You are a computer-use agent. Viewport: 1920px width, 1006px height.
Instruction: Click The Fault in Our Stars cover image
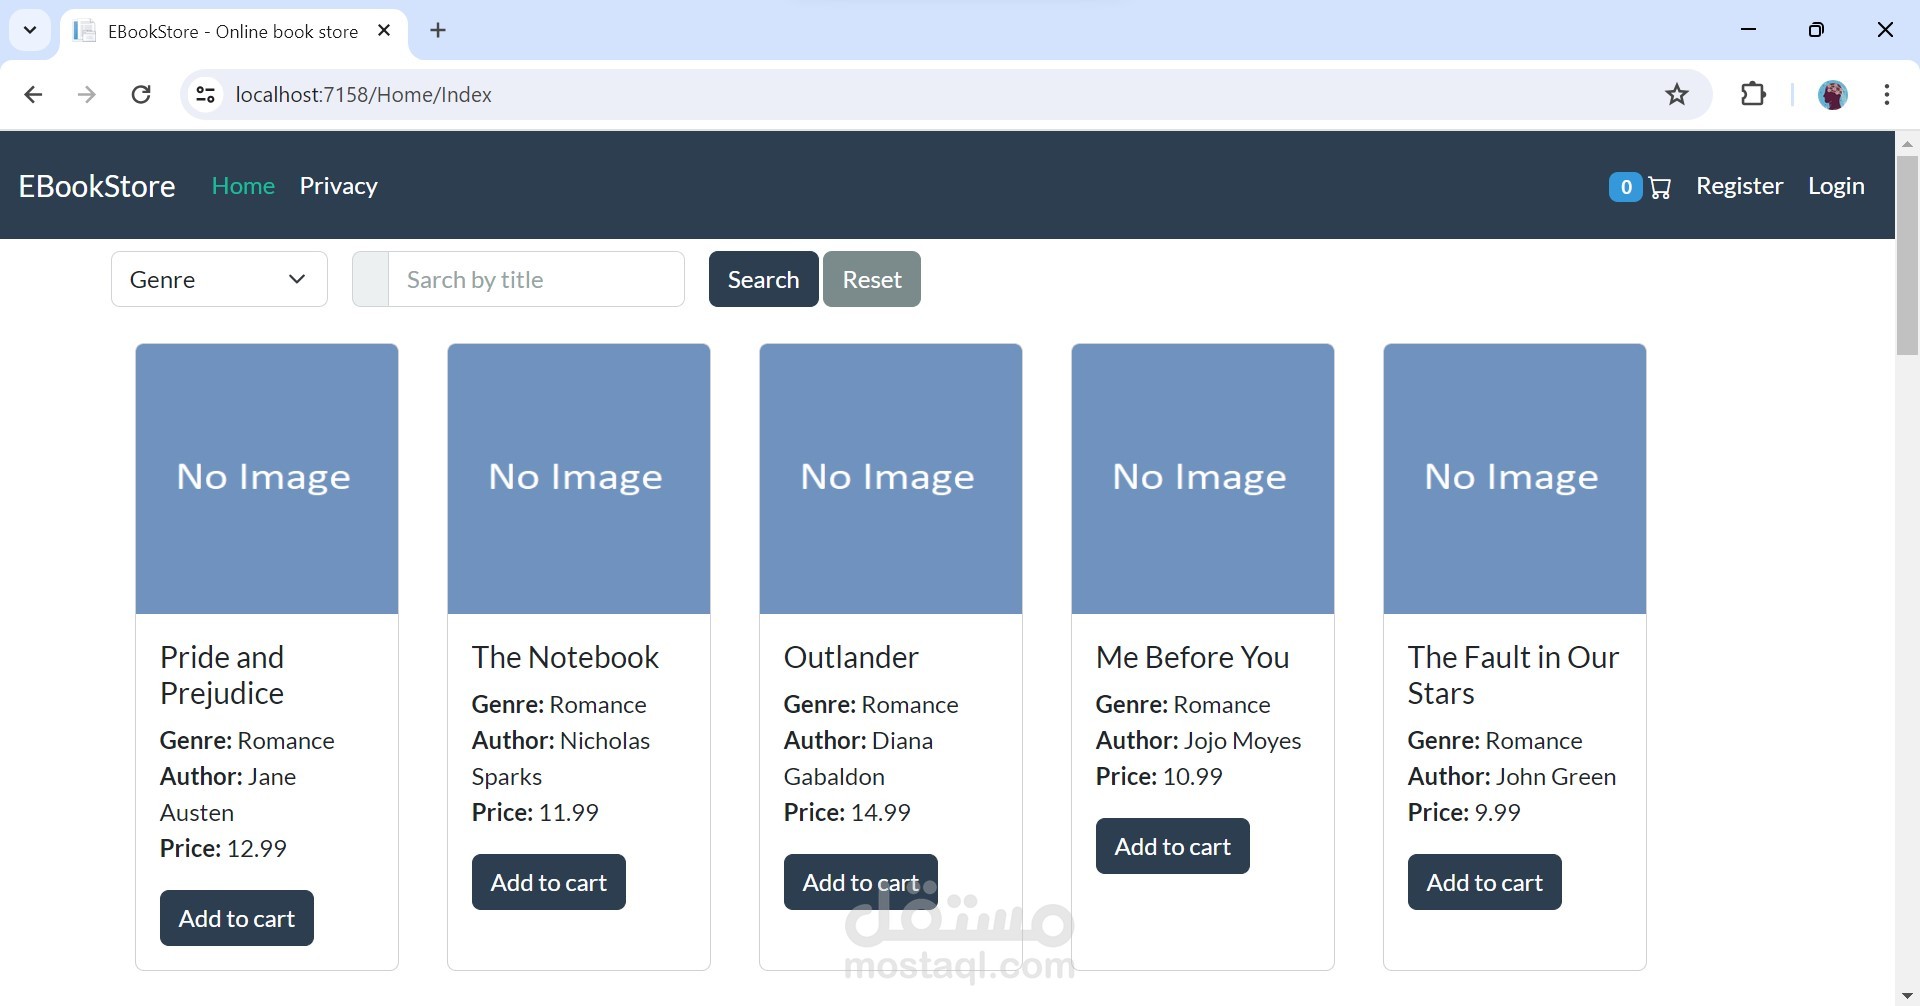coord(1515,479)
